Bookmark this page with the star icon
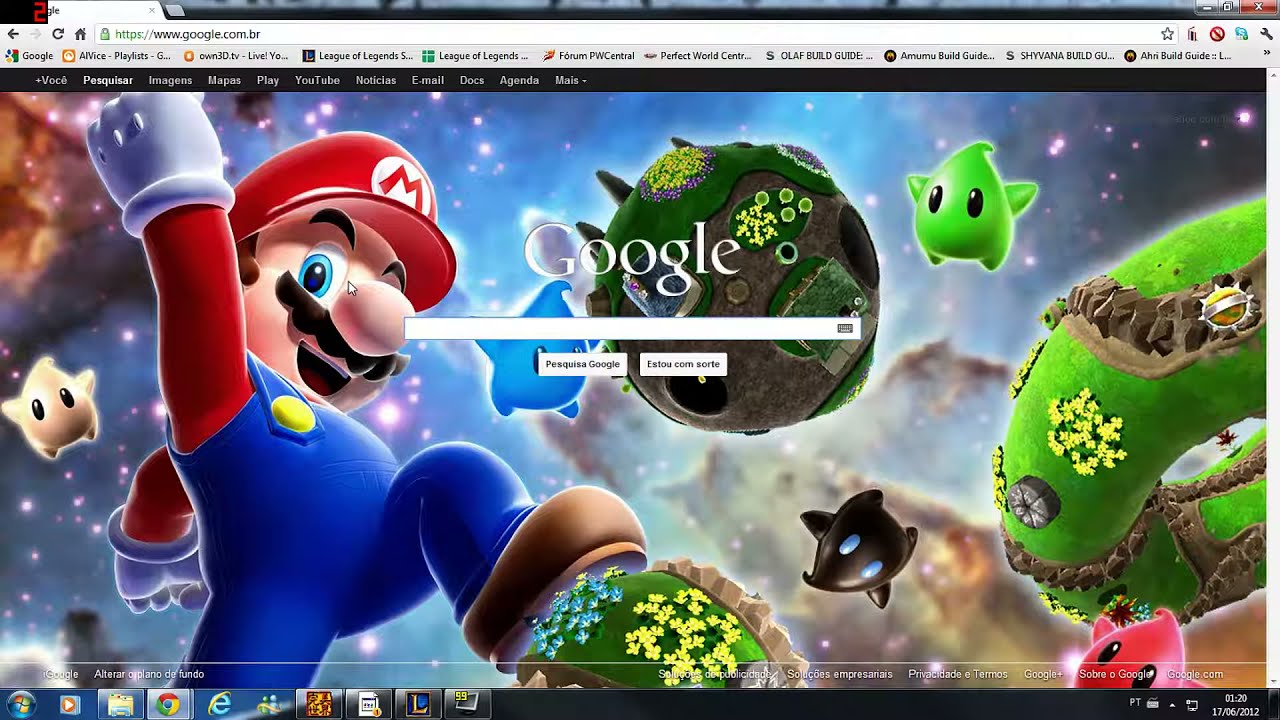Viewport: 1280px width, 720px height. (1167, 34)
